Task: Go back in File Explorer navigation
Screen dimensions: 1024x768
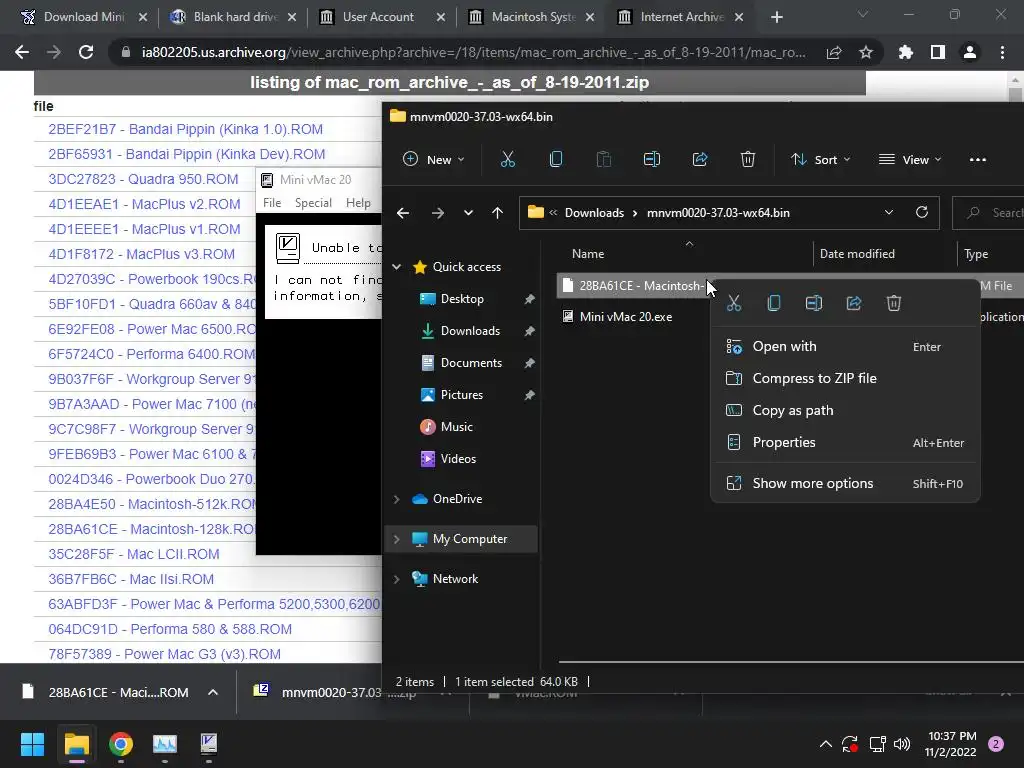Action: [403, 213]
